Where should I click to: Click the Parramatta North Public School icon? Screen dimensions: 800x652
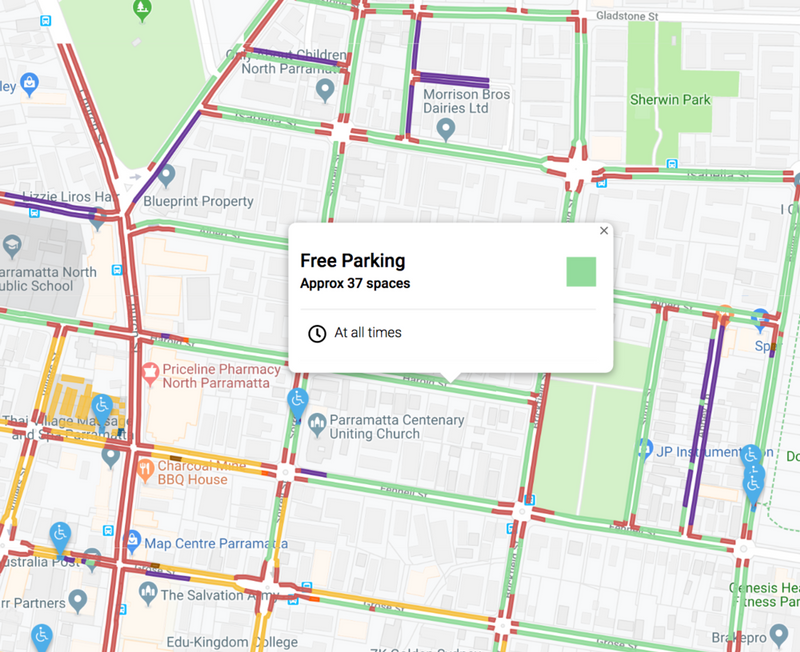(x=12, y=247)
